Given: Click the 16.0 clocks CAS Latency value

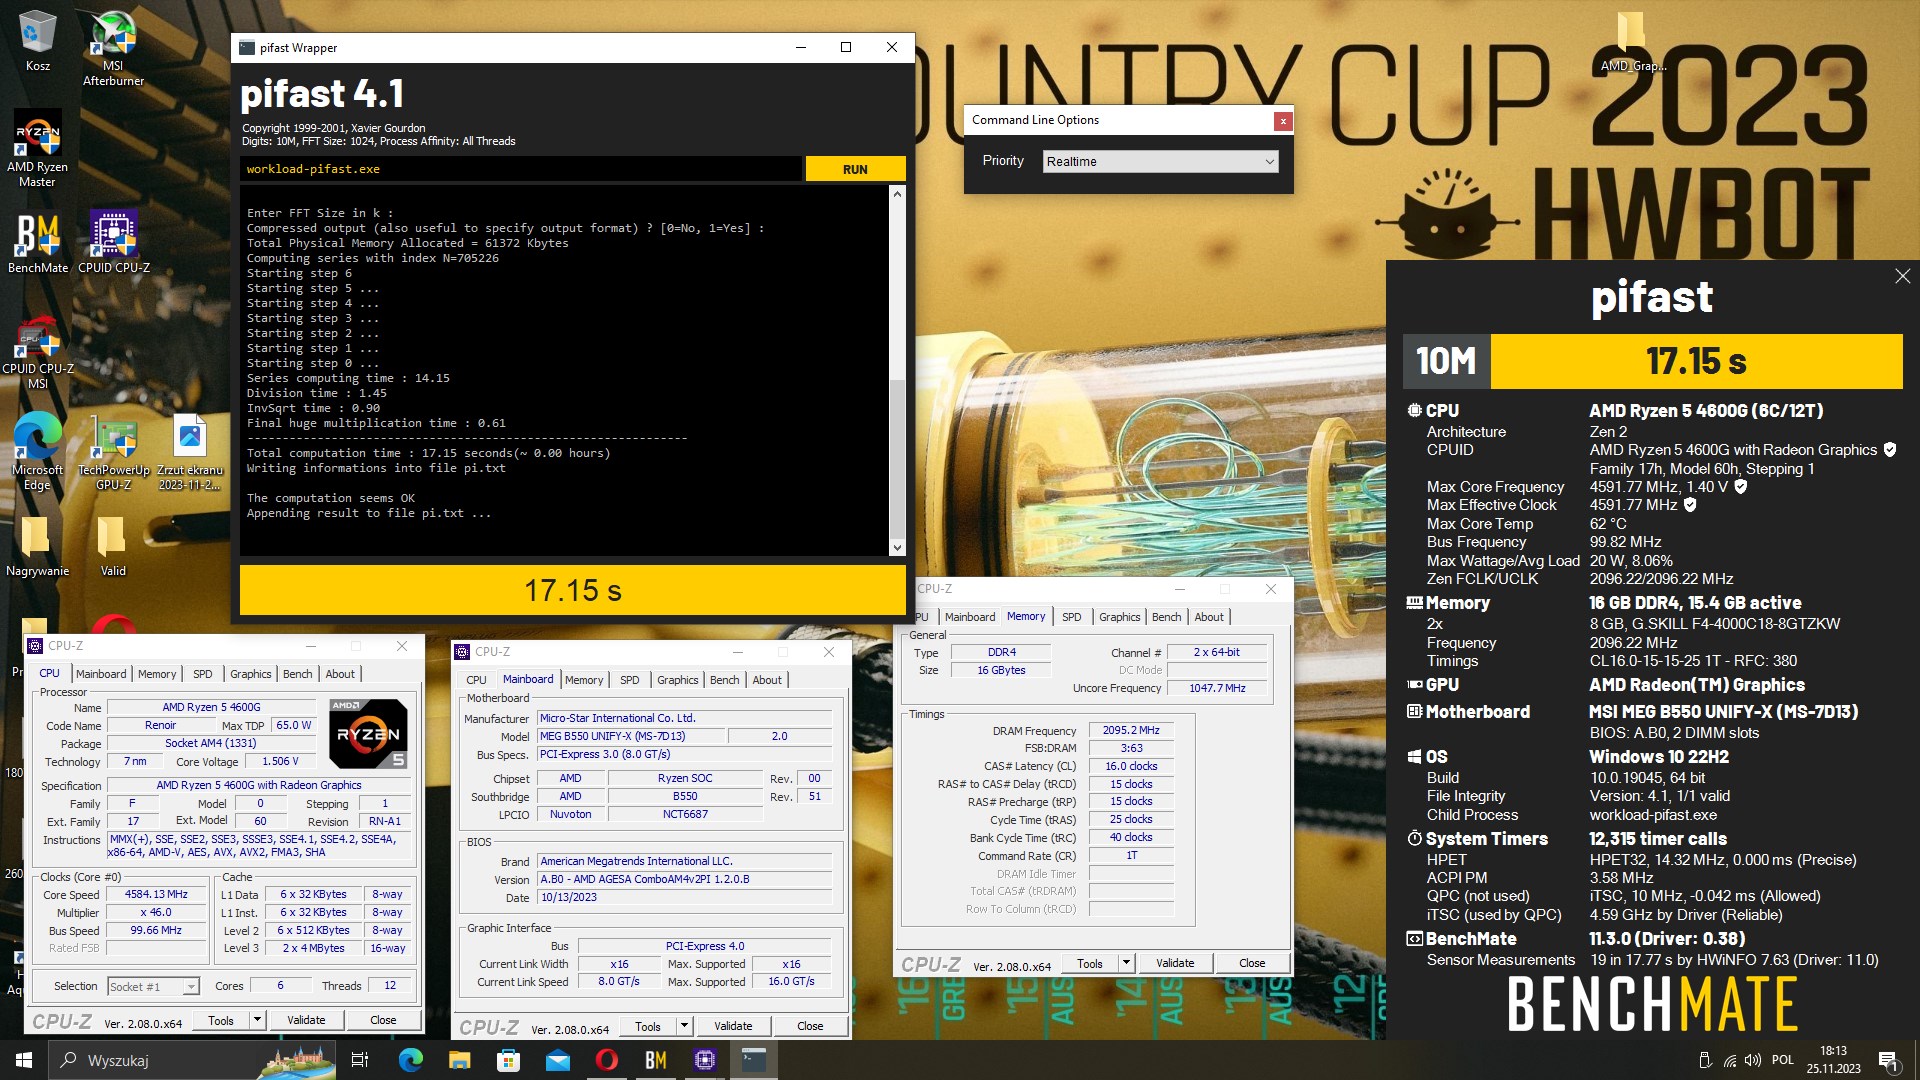Looking at the screenshot, I should pos(1131,766).
